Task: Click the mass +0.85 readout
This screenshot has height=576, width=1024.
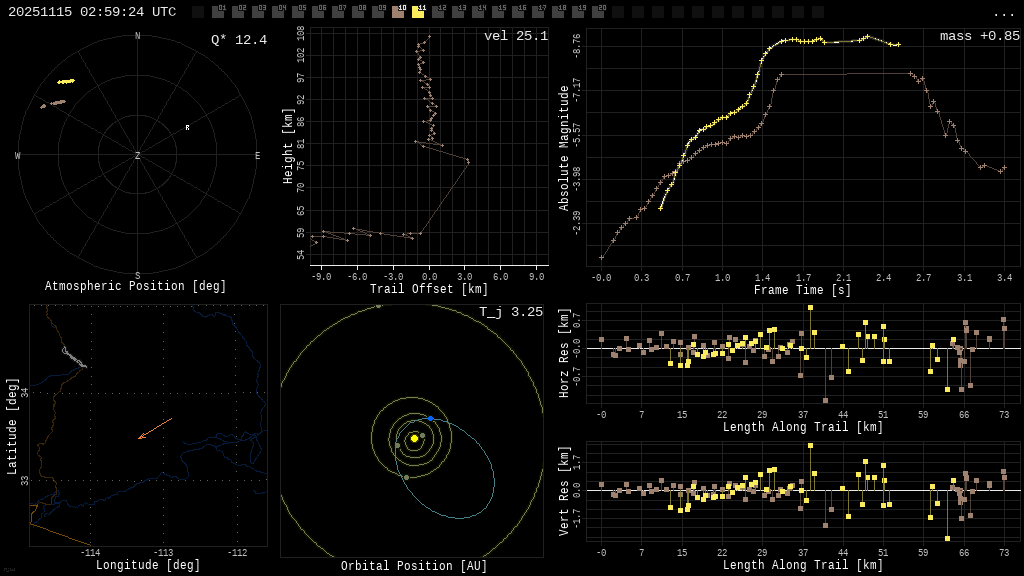Action: [x=980, y=36]
